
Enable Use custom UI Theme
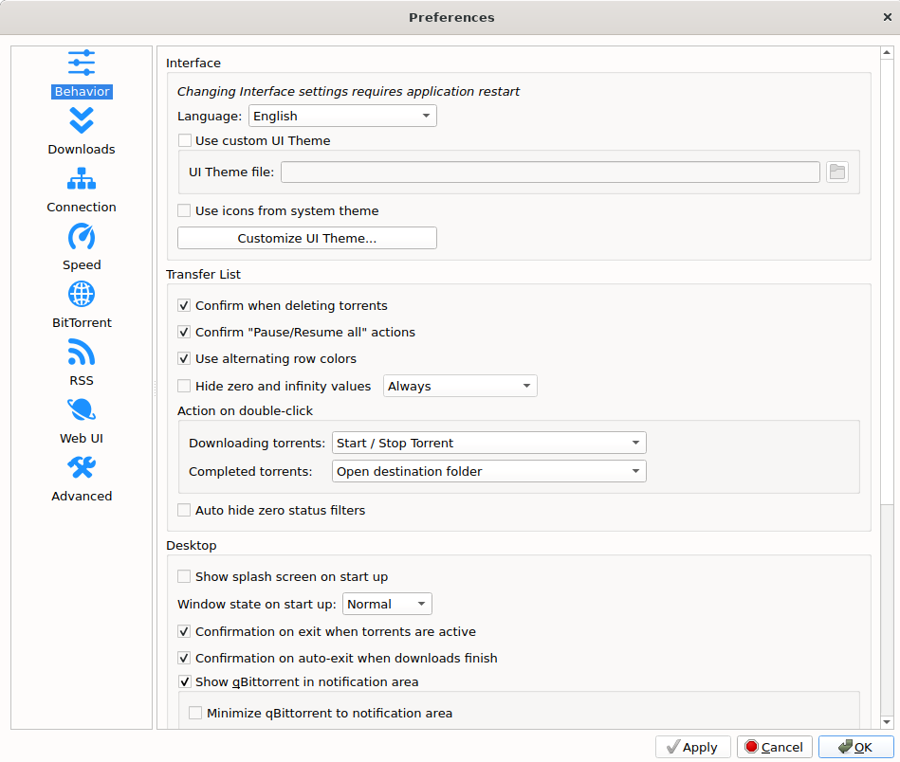point(184,140)
